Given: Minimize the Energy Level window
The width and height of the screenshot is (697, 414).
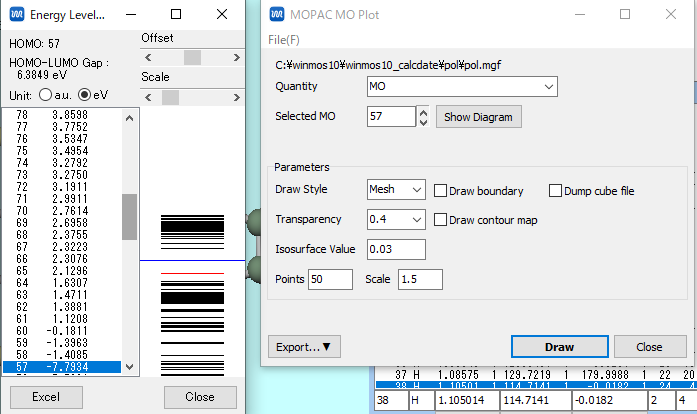Looking at the screenshot, I should 131,14.
